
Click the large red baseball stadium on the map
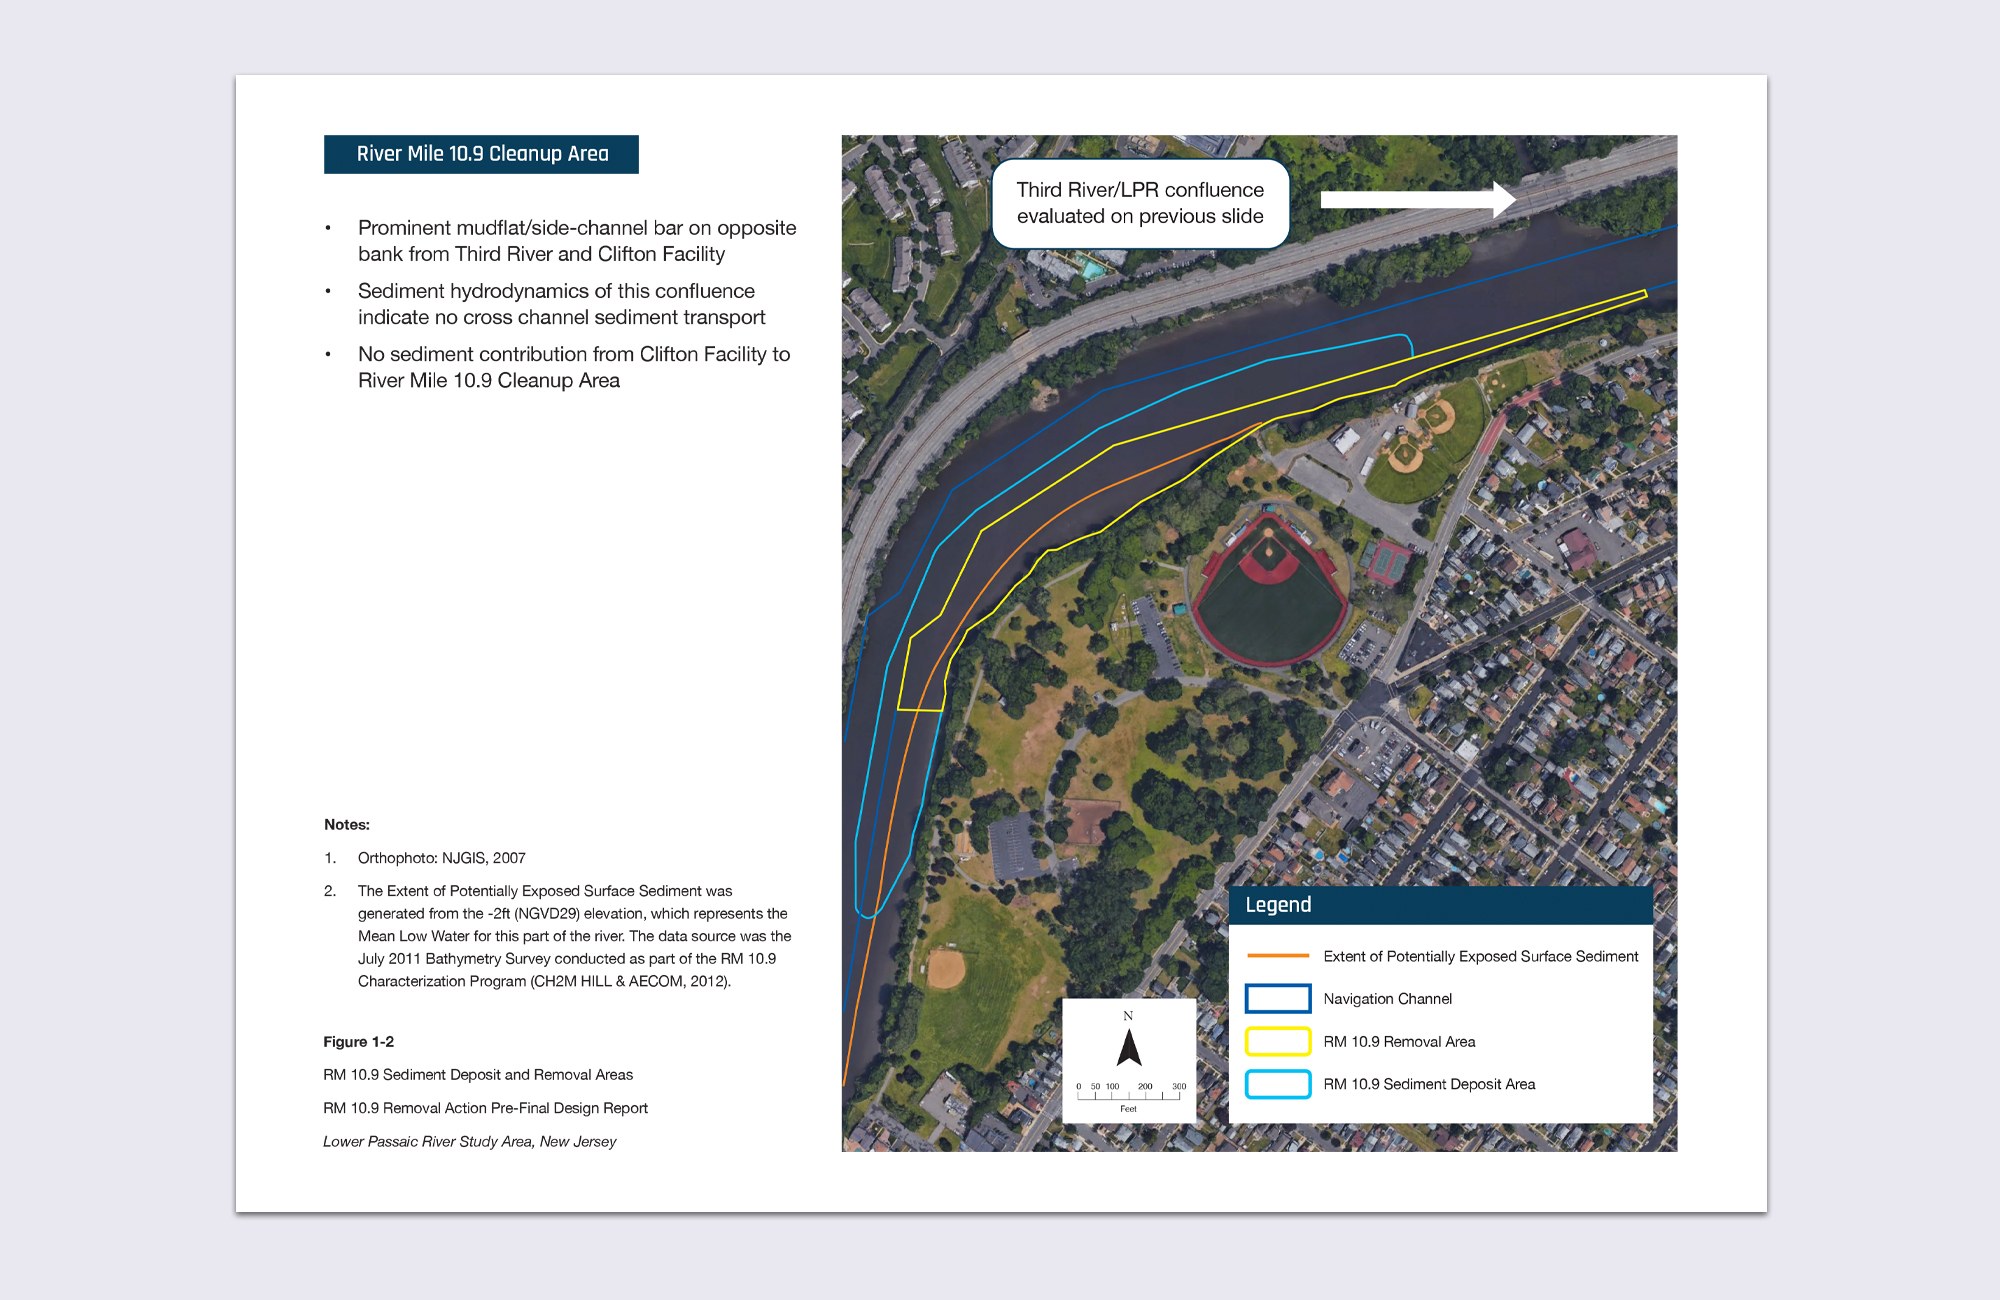click(1270, 590)
